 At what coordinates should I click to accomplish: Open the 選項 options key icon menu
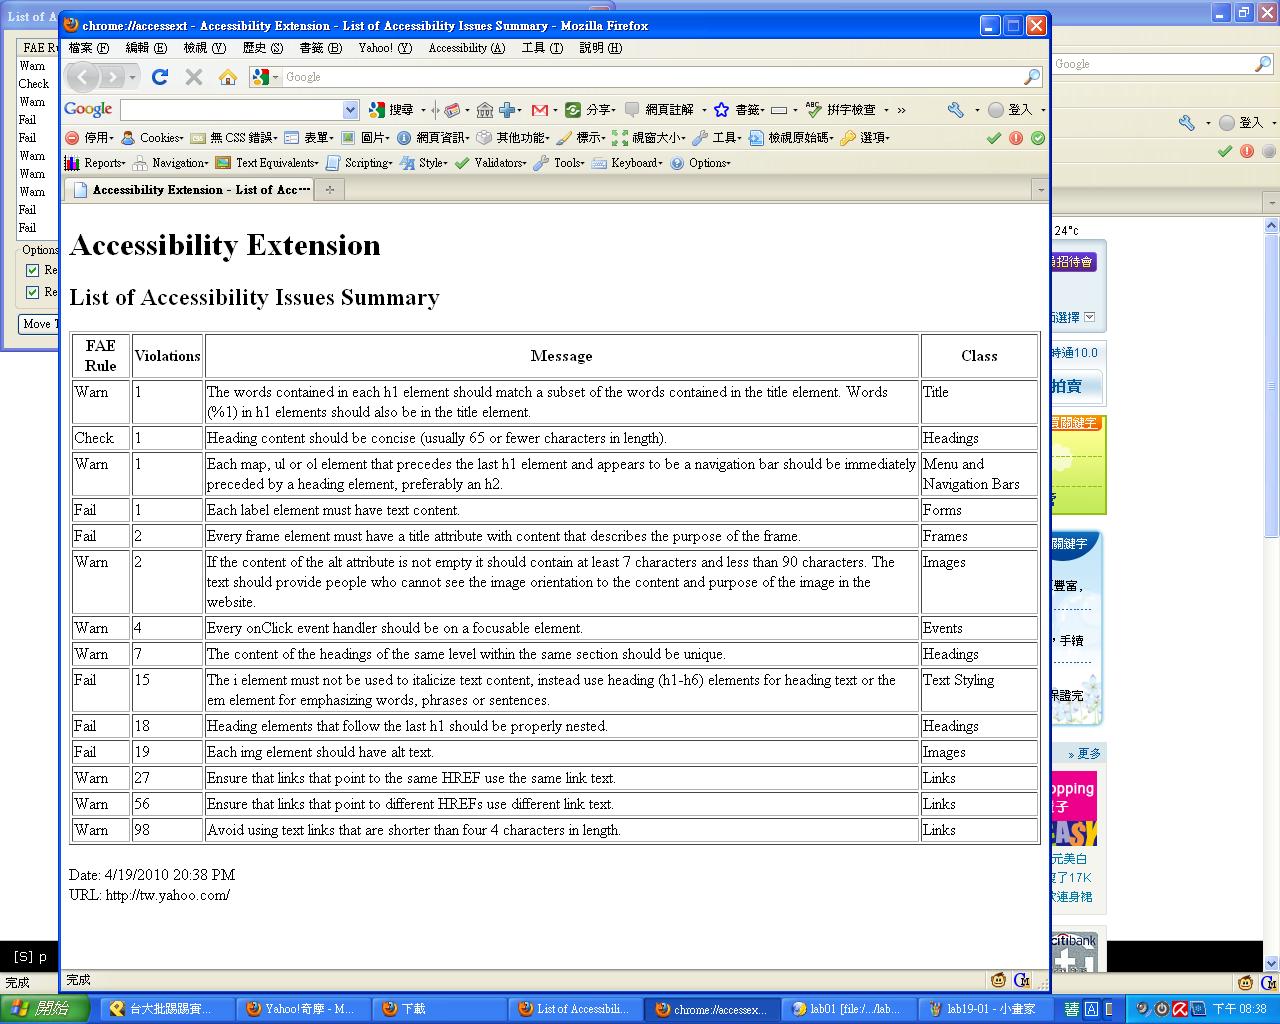coord(865,138)
